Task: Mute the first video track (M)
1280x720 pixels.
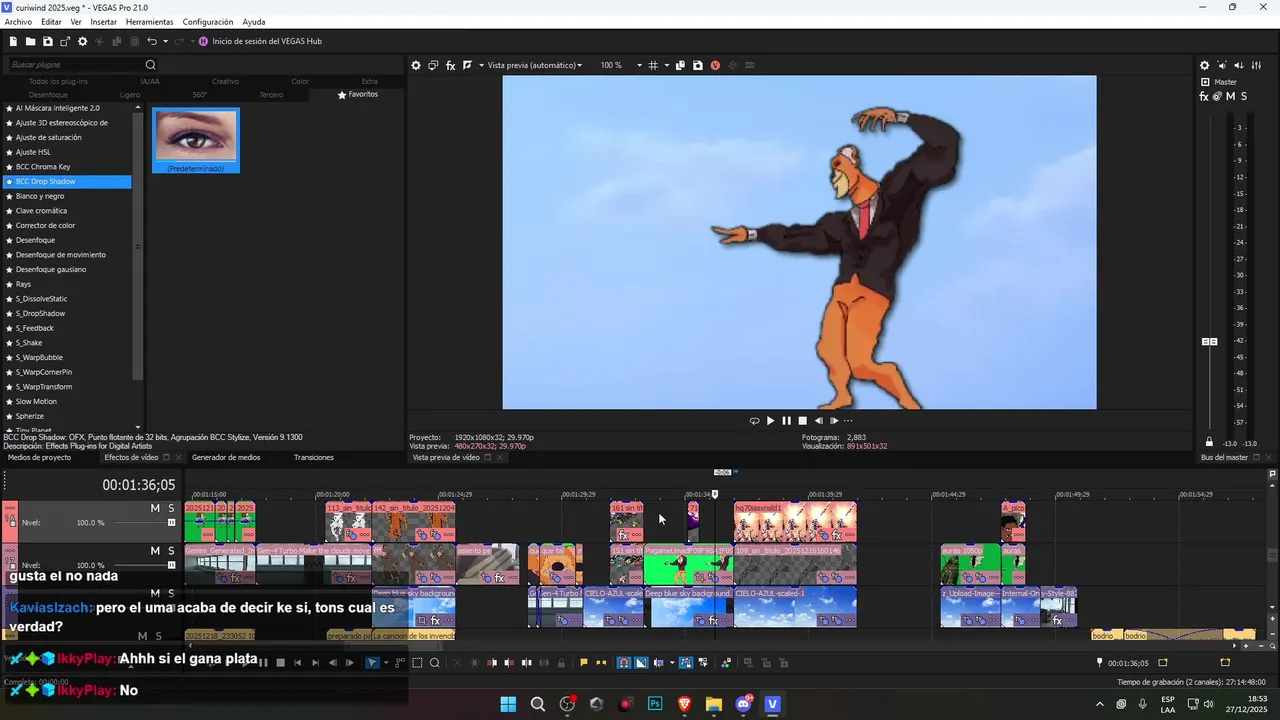Action: click(155, 508)
